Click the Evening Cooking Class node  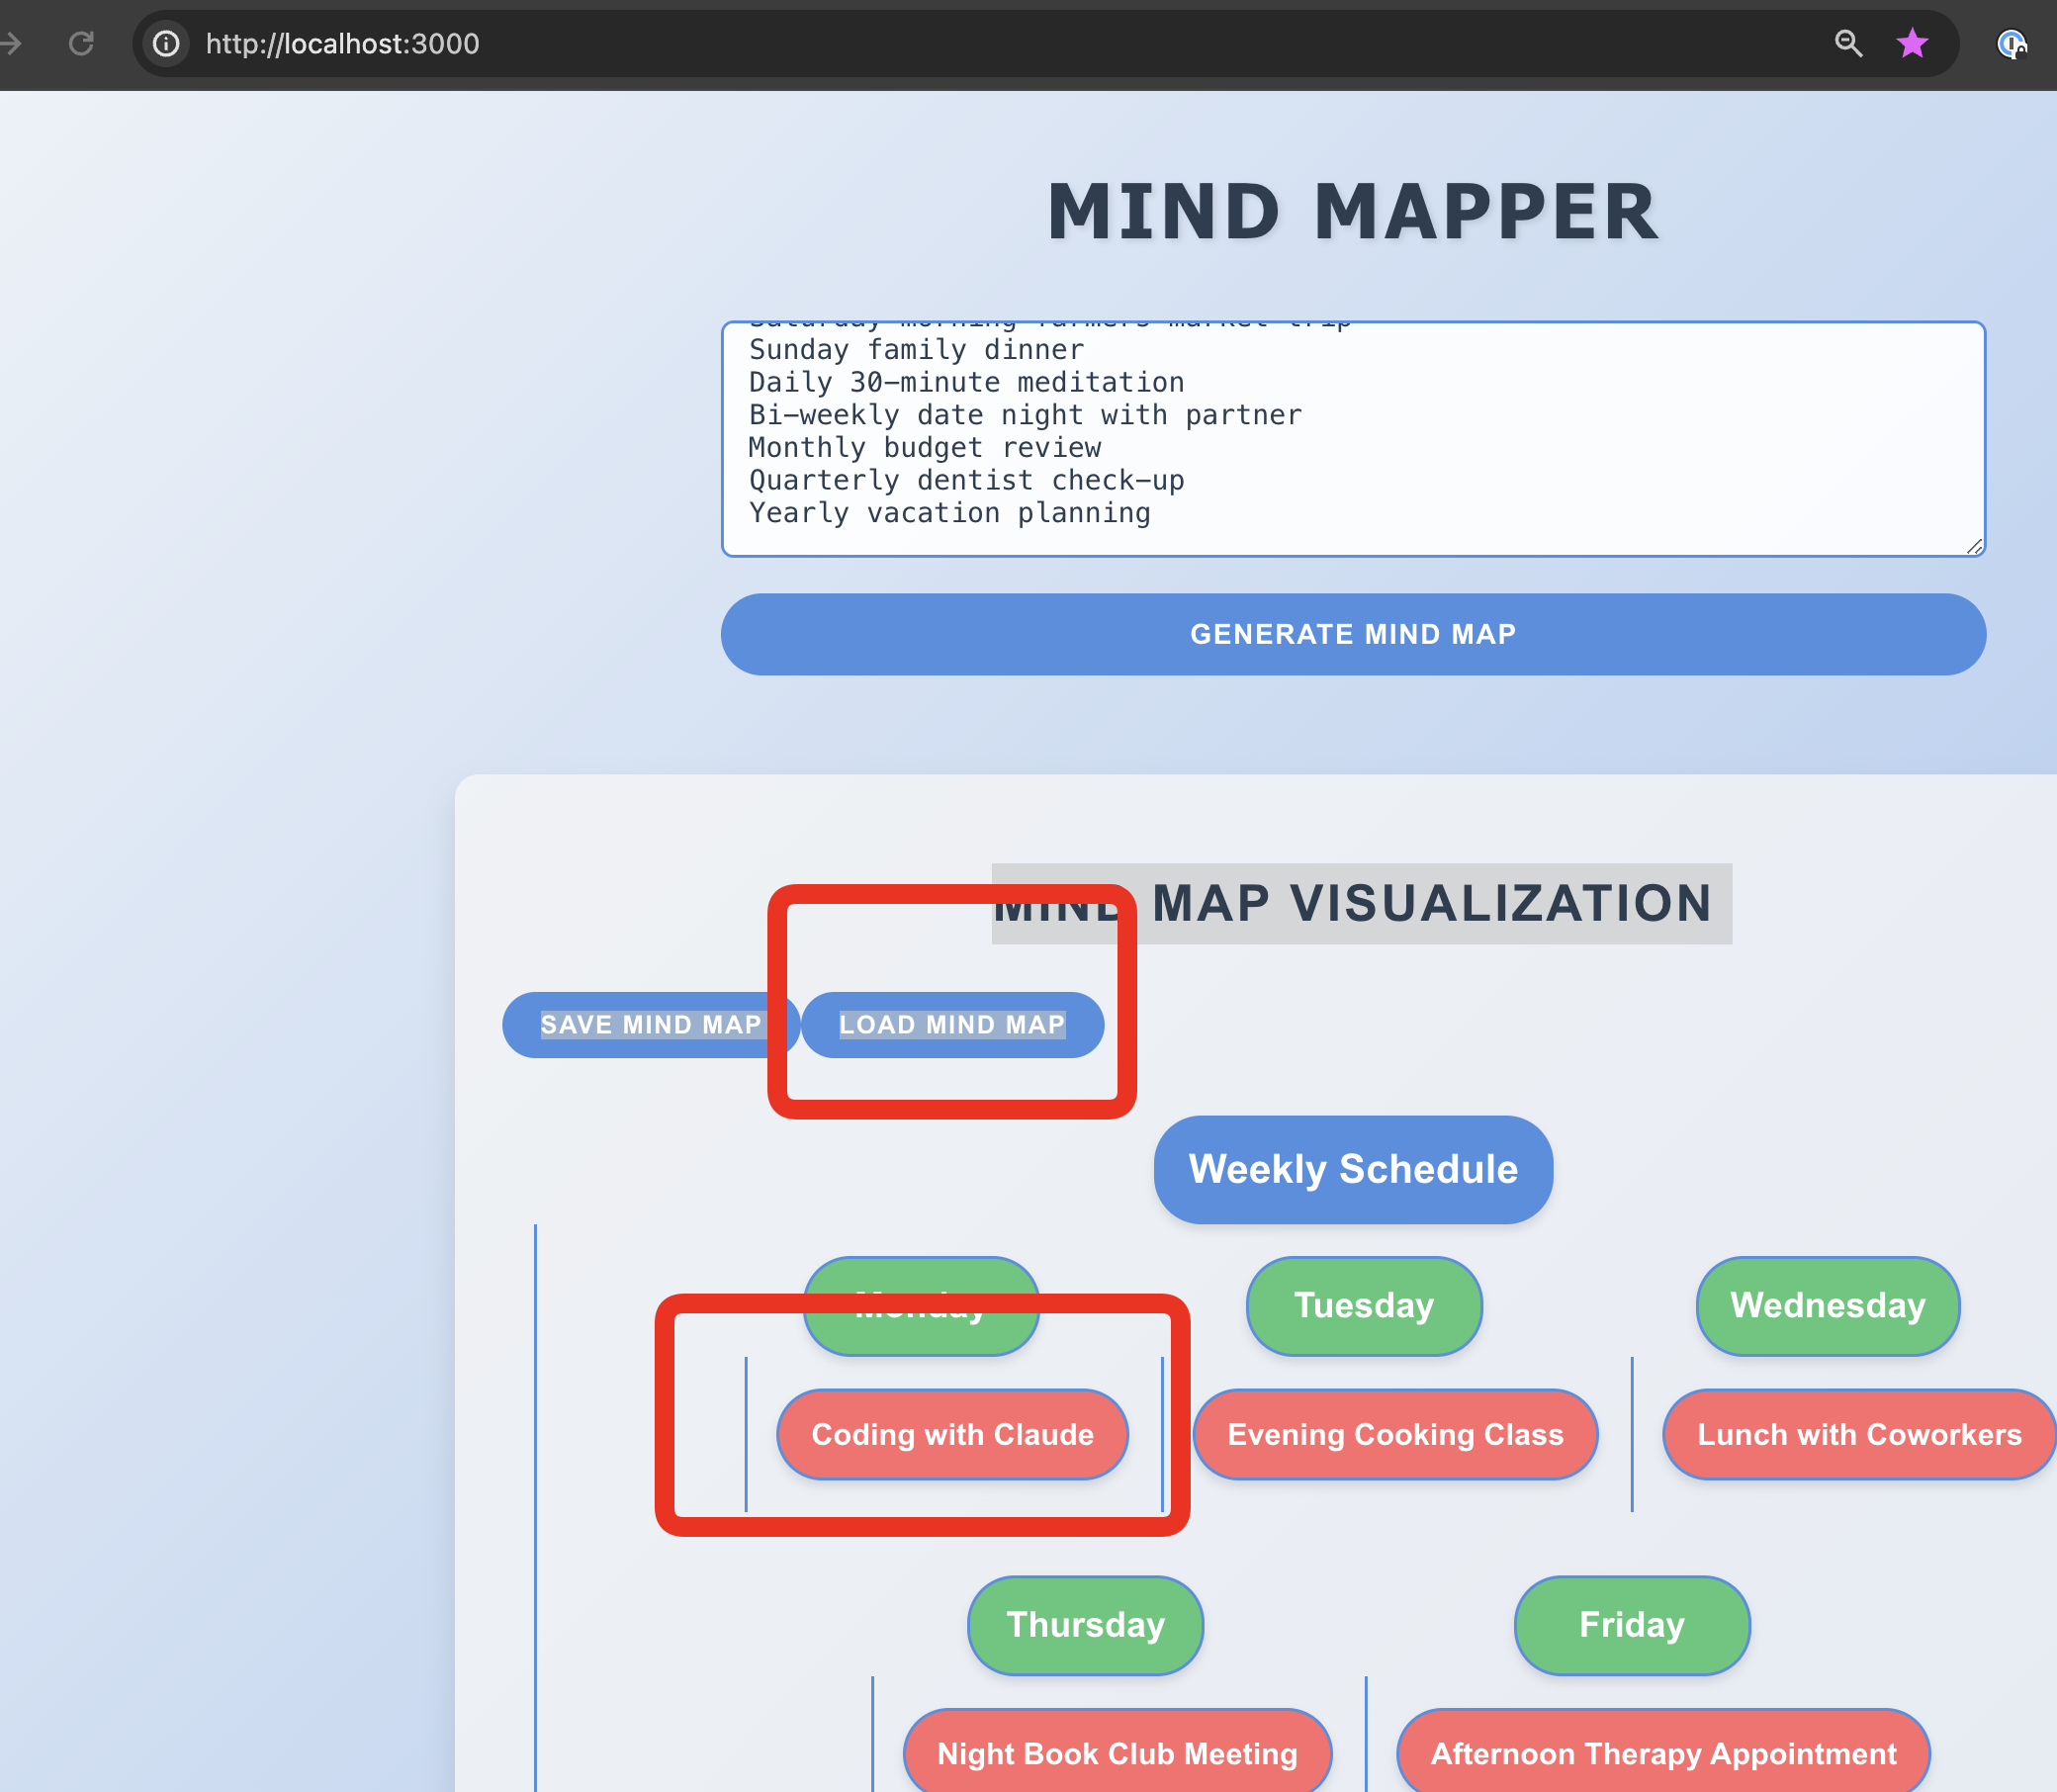pos(1394,1434)
